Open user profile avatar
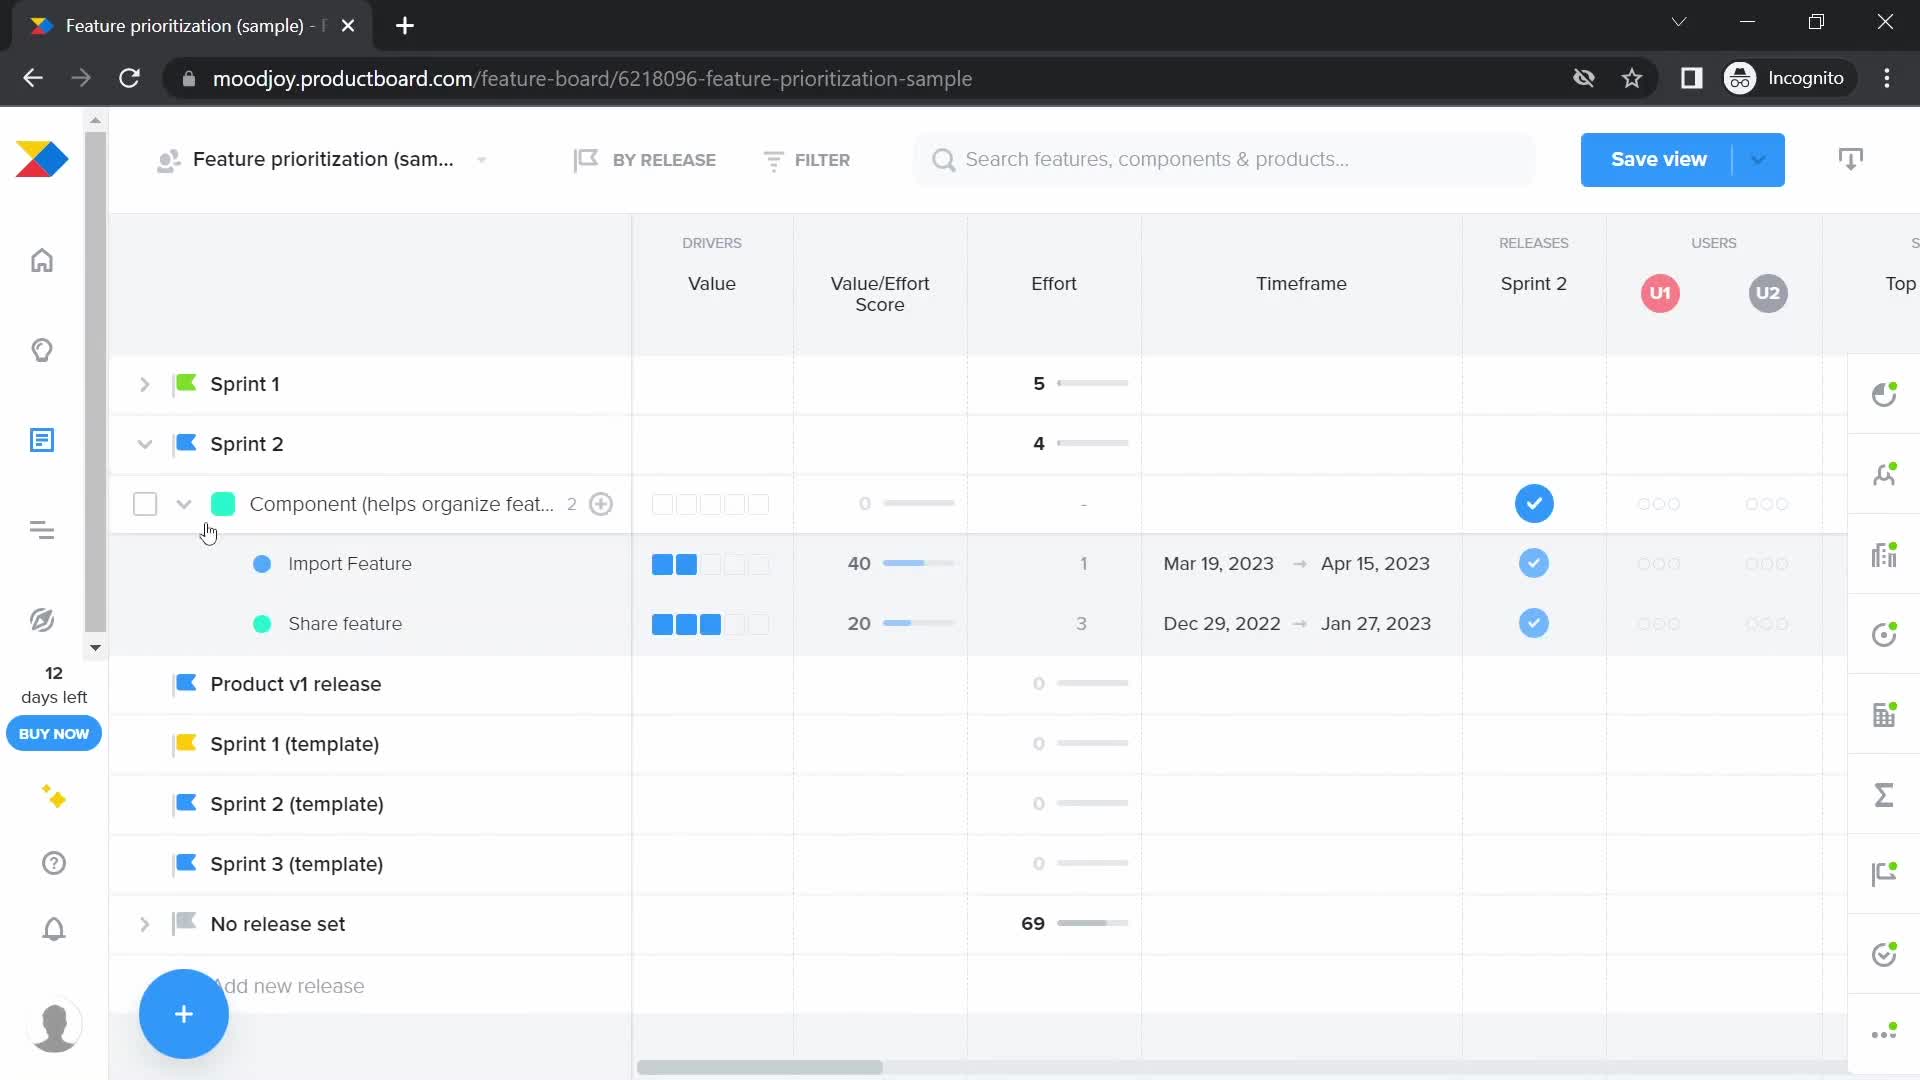This screenshot has height=1080, width=1920. tap(54, 1026)
